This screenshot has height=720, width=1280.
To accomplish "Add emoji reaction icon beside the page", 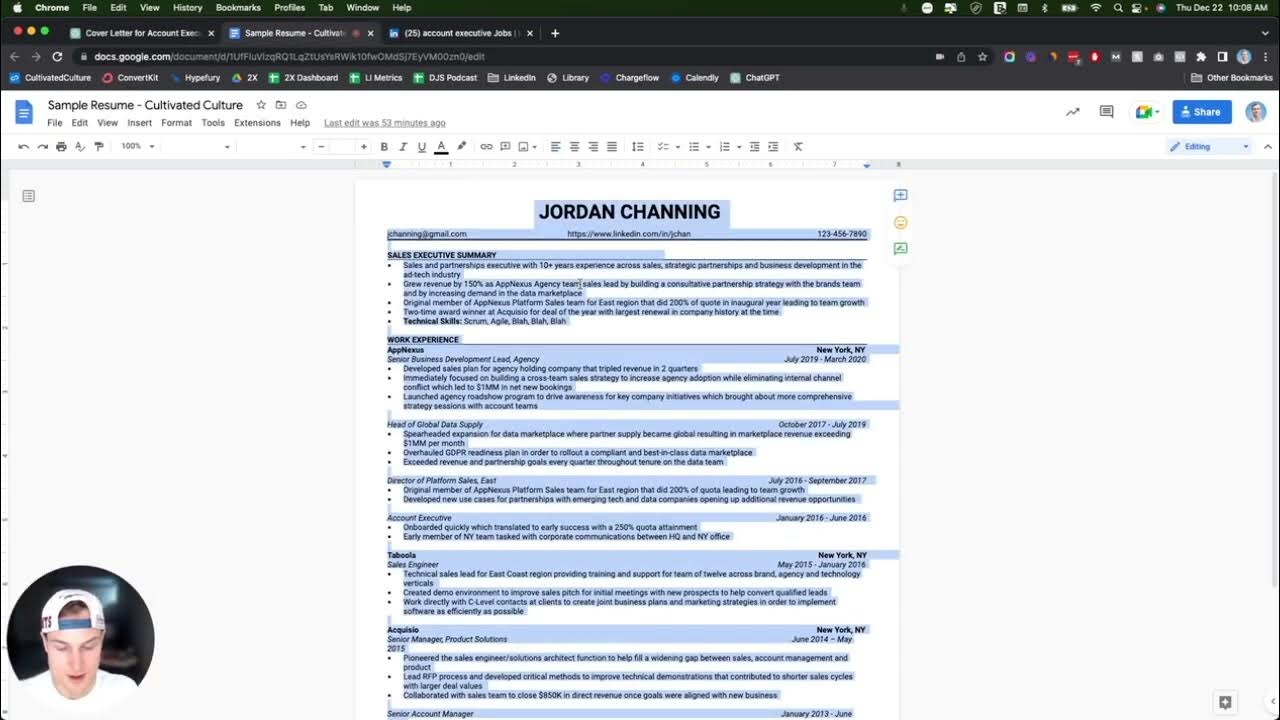I will pyautogui.click(x=900, y=222).
